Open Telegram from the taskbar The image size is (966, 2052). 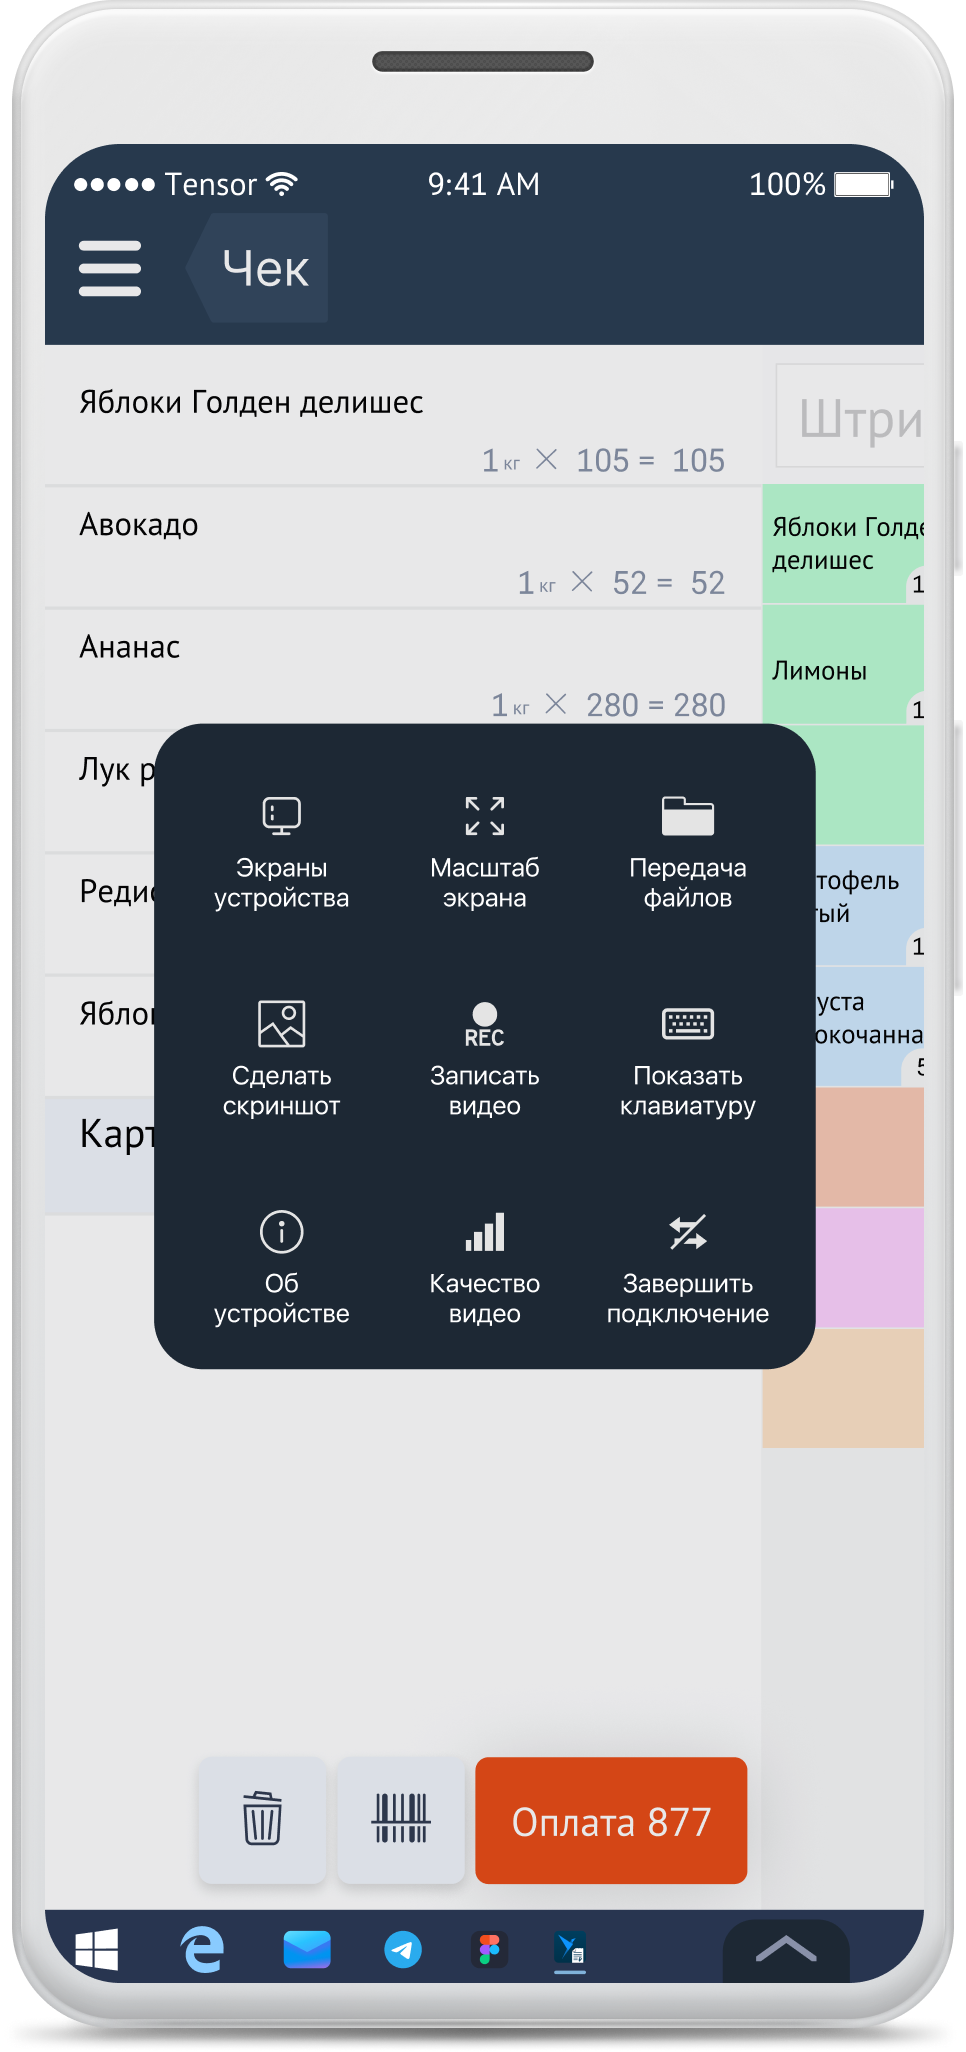403,1949
